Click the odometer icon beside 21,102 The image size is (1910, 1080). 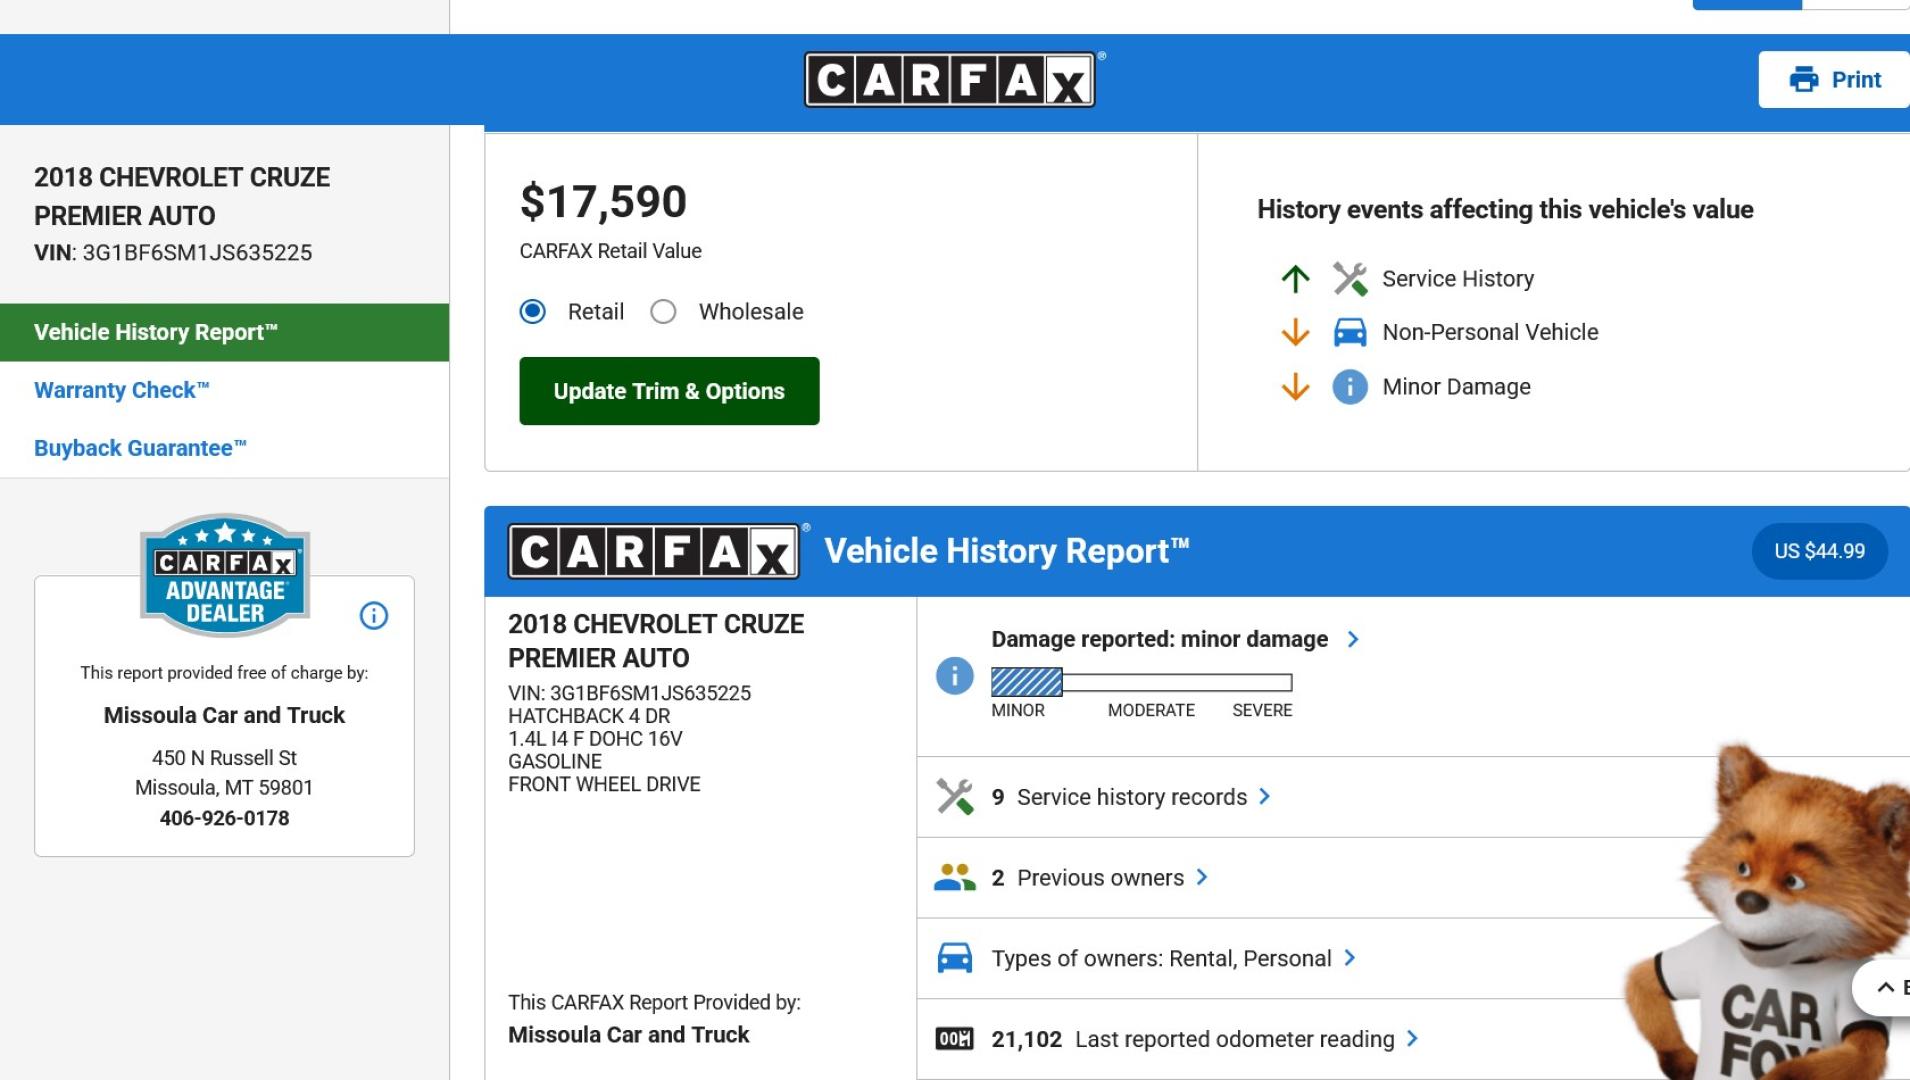954,1039
